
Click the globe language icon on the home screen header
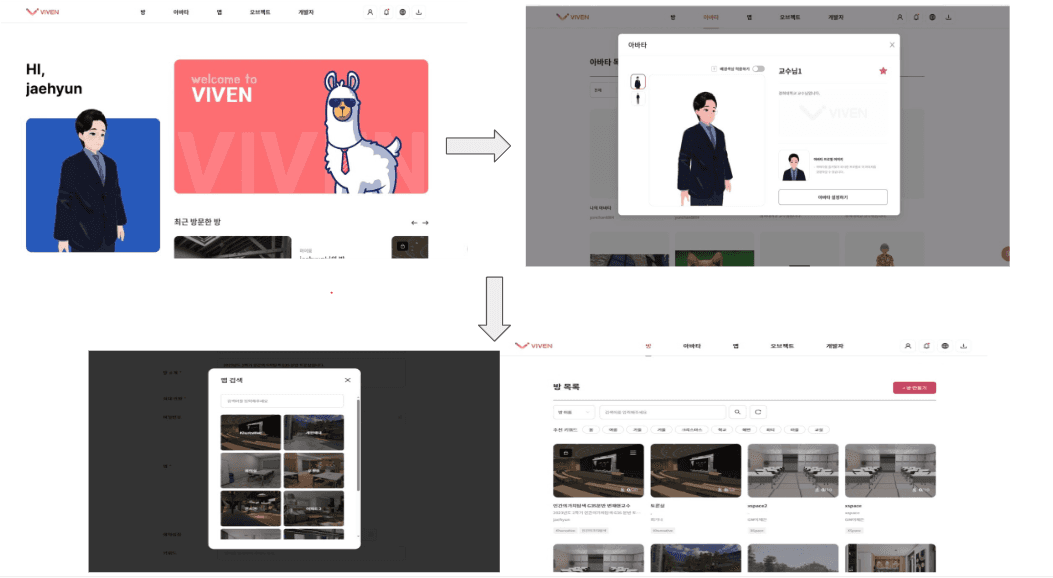[x=402, y=12]
